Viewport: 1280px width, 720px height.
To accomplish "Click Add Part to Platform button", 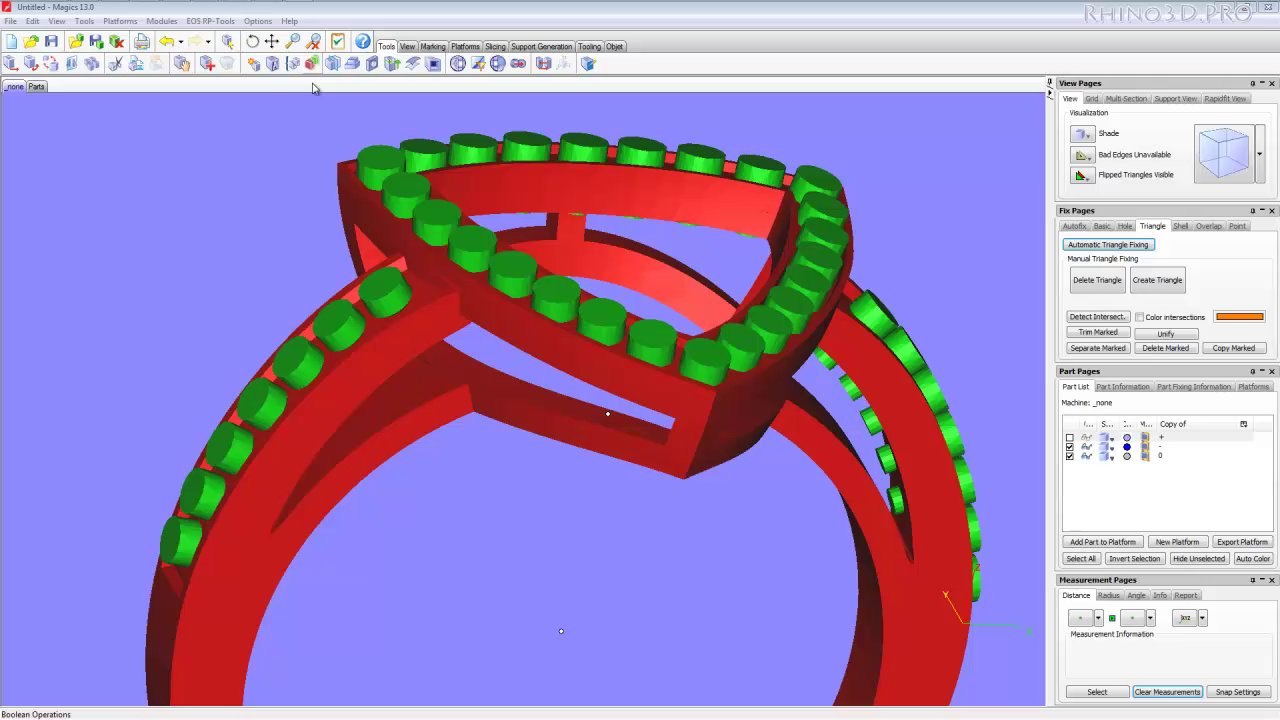I will (1103, 542).
